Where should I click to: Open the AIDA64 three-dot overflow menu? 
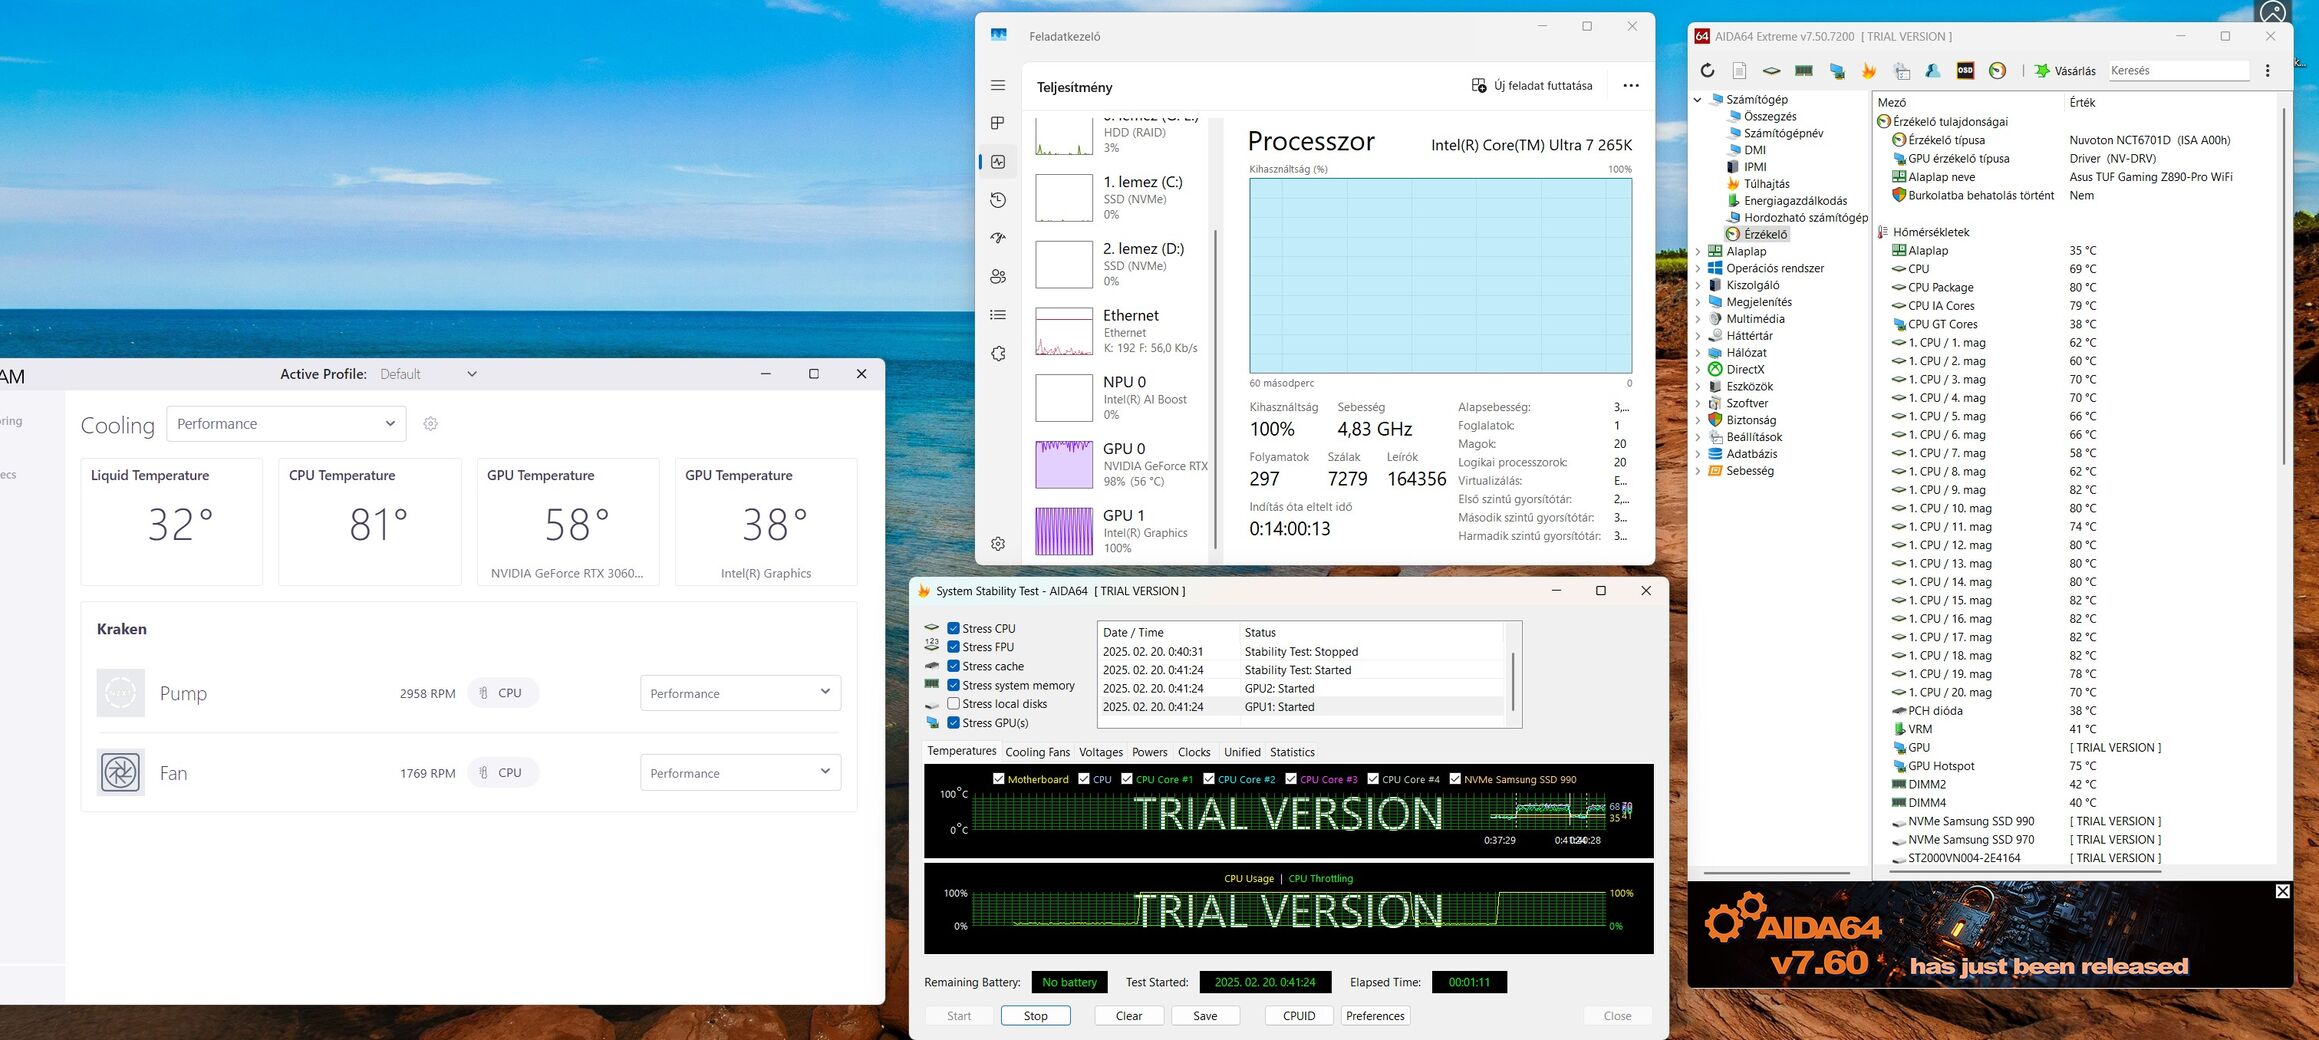(x=2267, y=71)
